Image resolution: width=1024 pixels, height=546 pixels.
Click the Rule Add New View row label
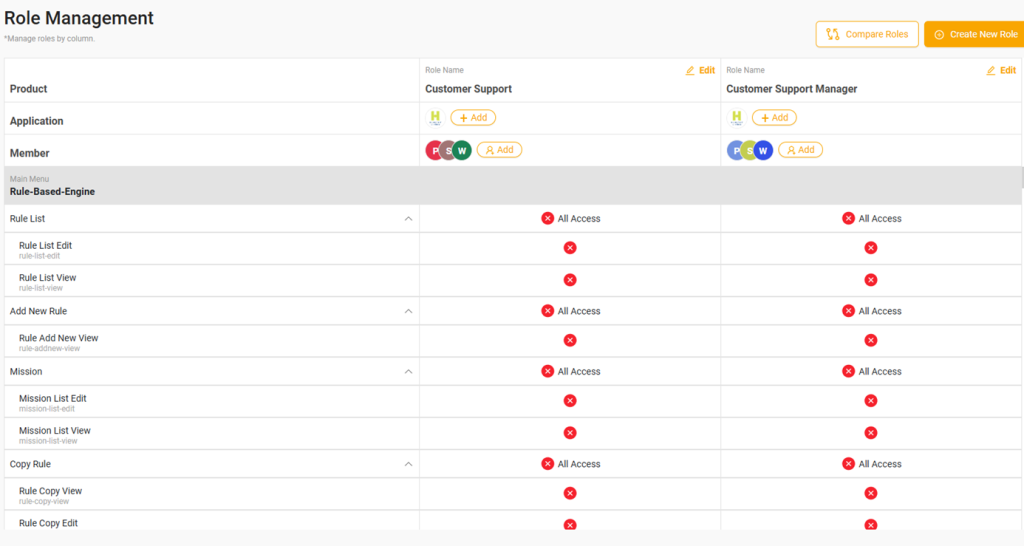click(x=58, y=338)
